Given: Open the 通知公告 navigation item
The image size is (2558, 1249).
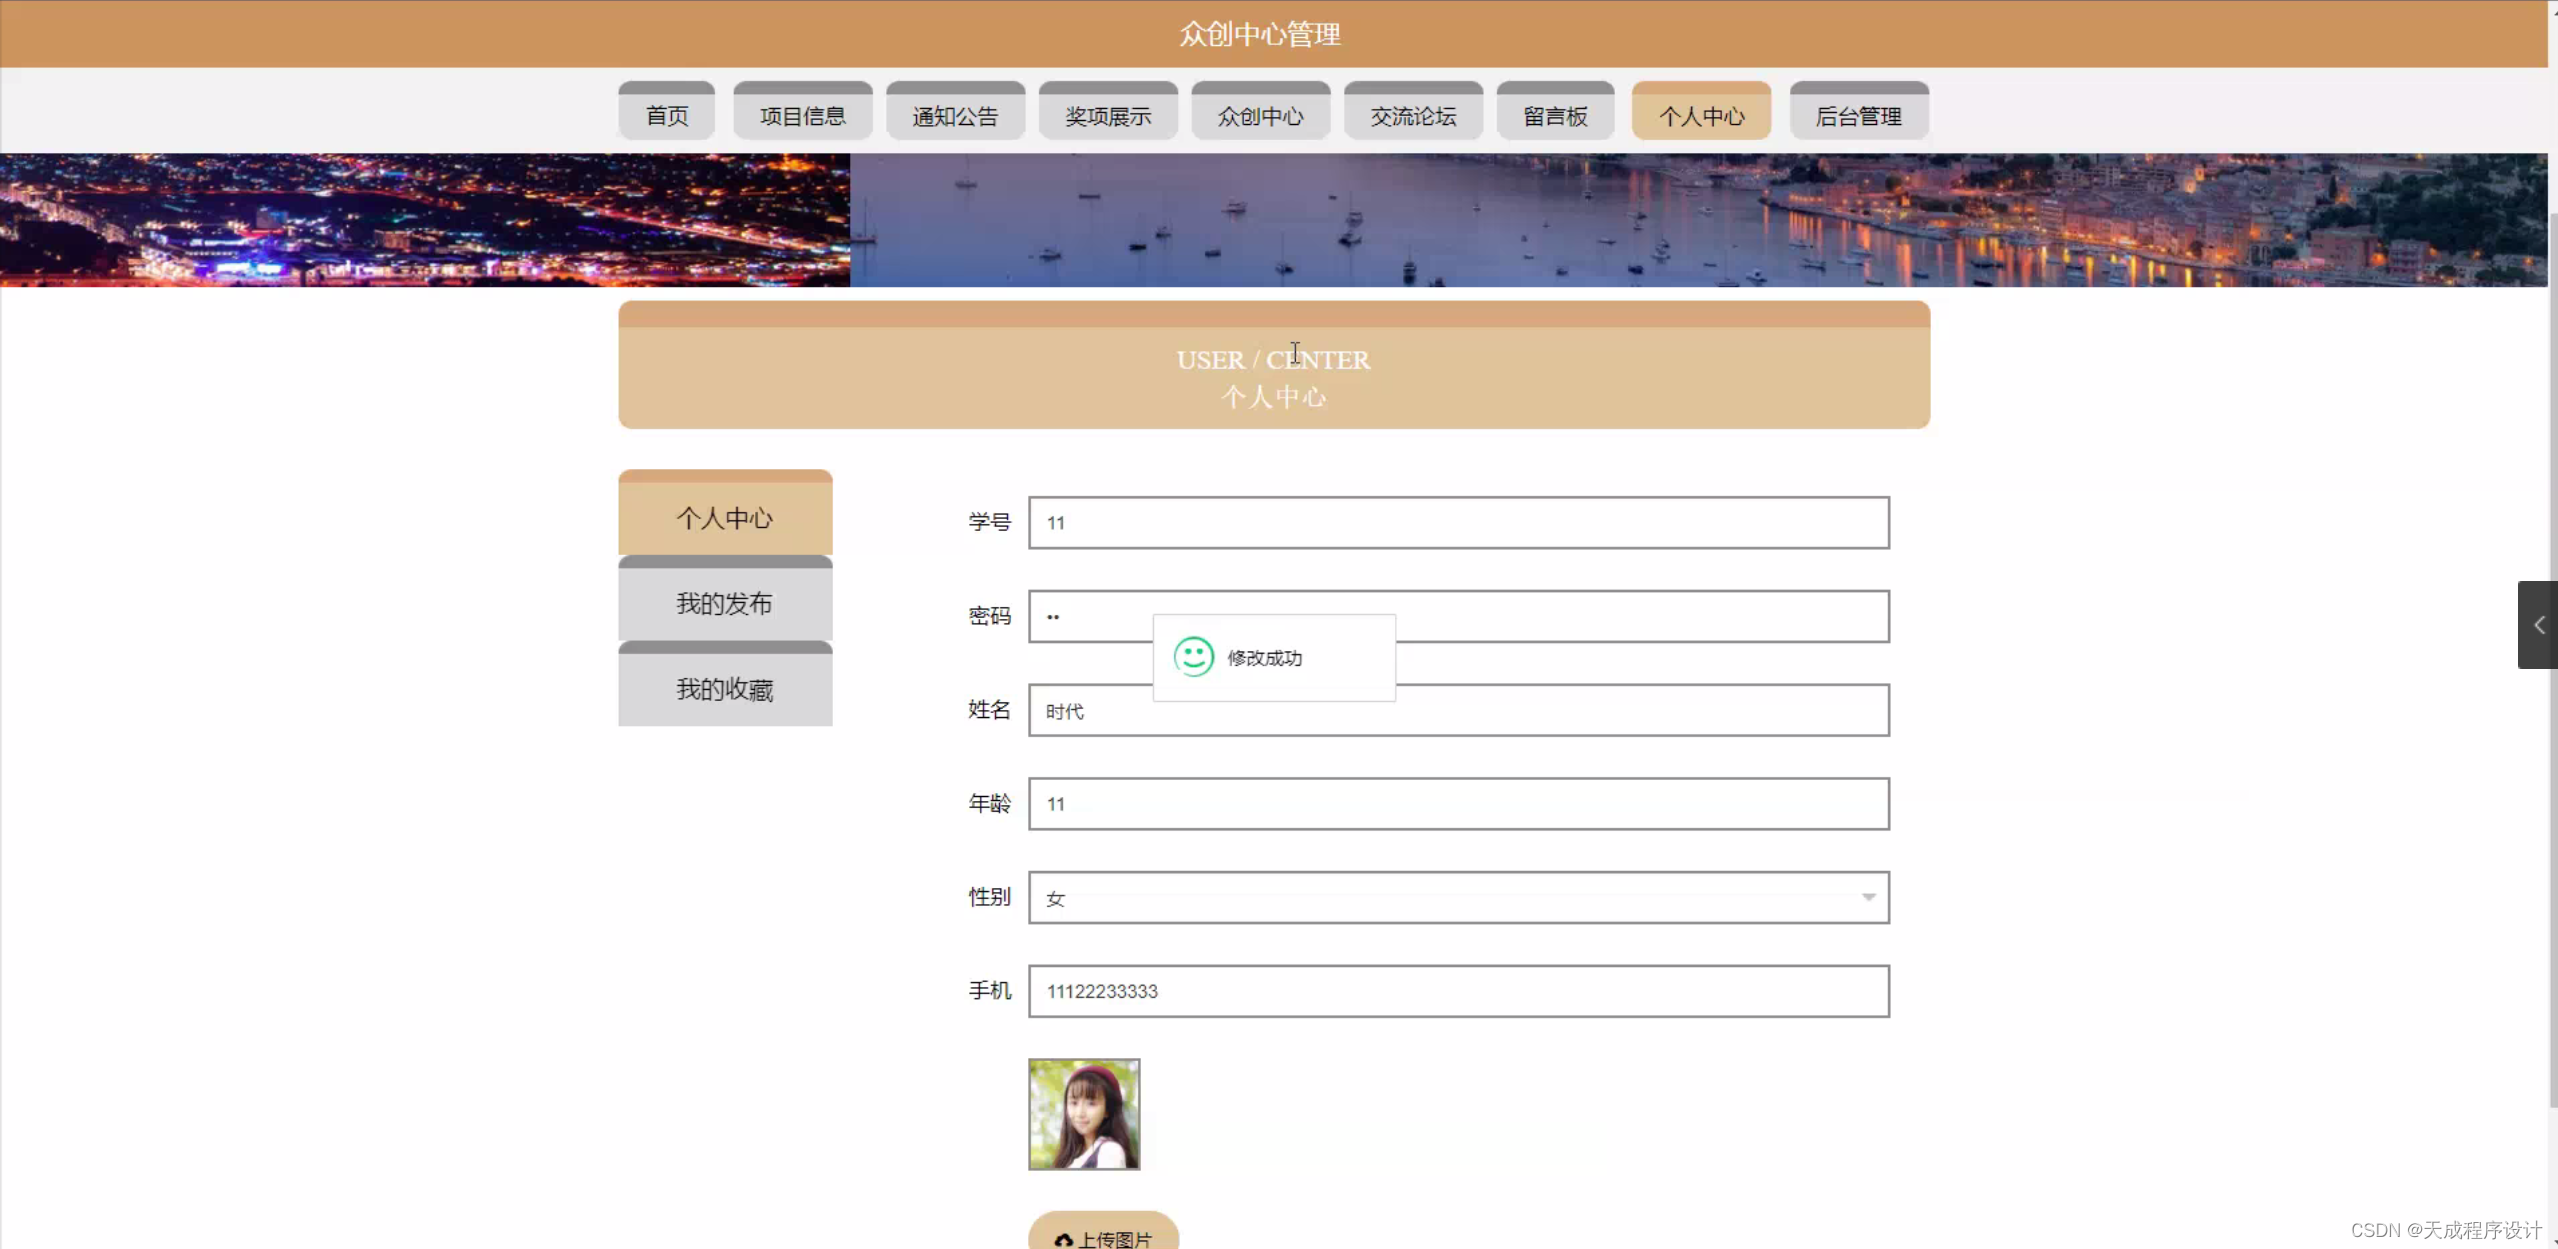Looking at the screenshot, I should pyautogui.click(x=954, y=113).
